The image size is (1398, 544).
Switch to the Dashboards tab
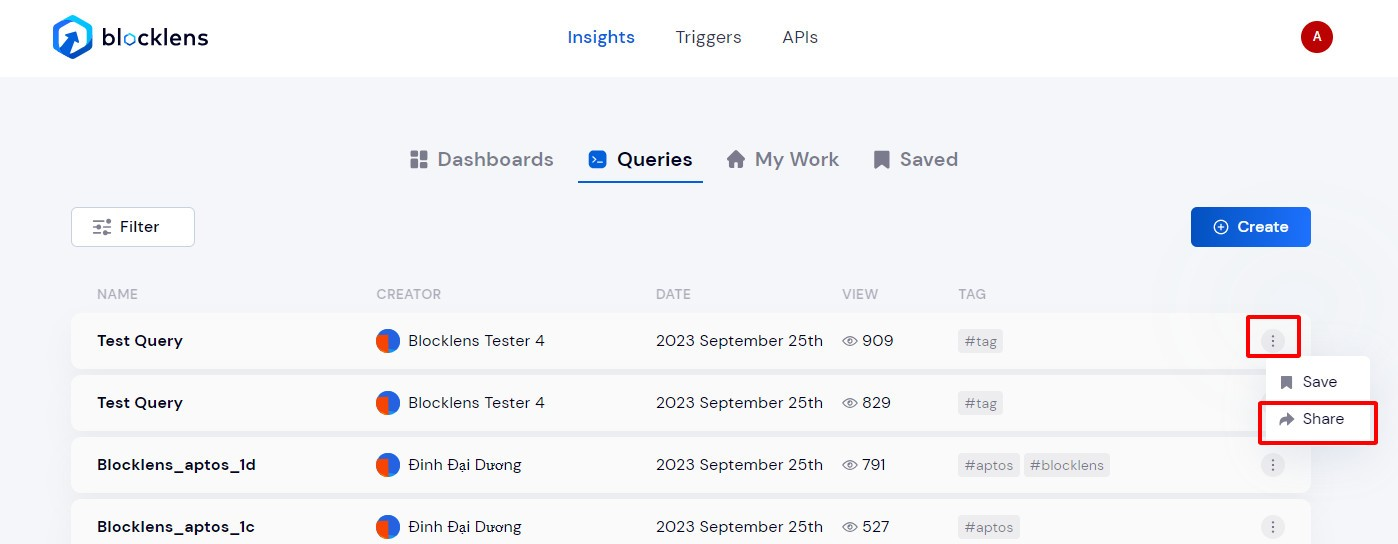(x=482, y=160)
